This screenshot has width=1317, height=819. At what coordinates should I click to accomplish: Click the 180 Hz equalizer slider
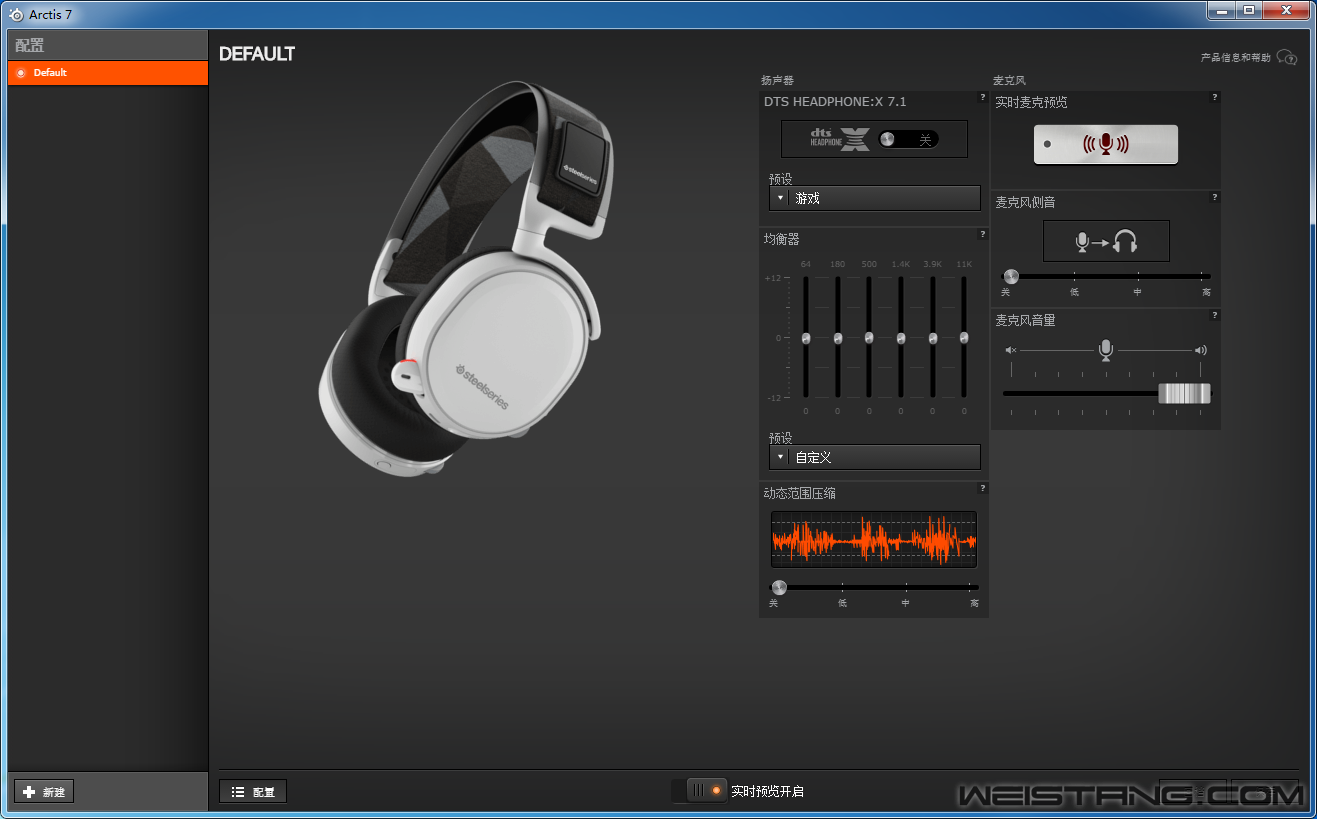tap(838, 338)
